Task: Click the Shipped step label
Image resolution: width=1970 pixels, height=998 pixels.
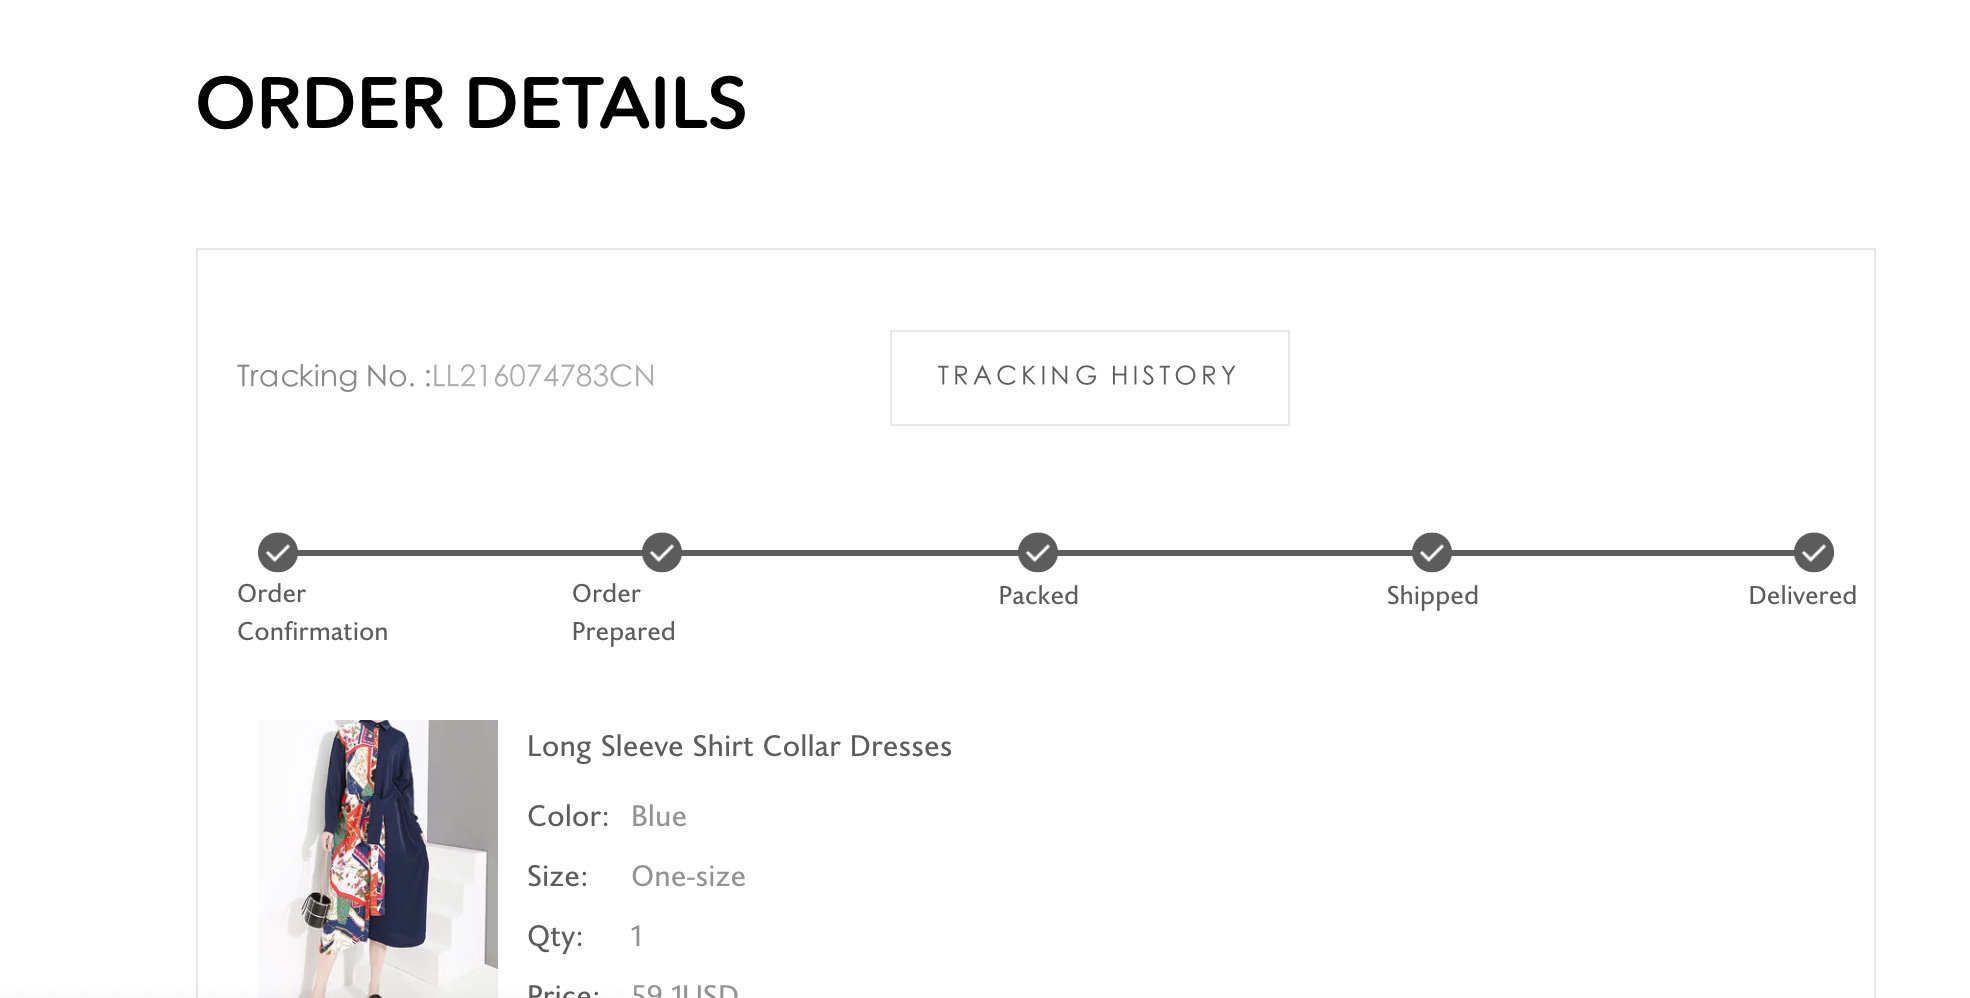Action: (x=1432, y=596)
